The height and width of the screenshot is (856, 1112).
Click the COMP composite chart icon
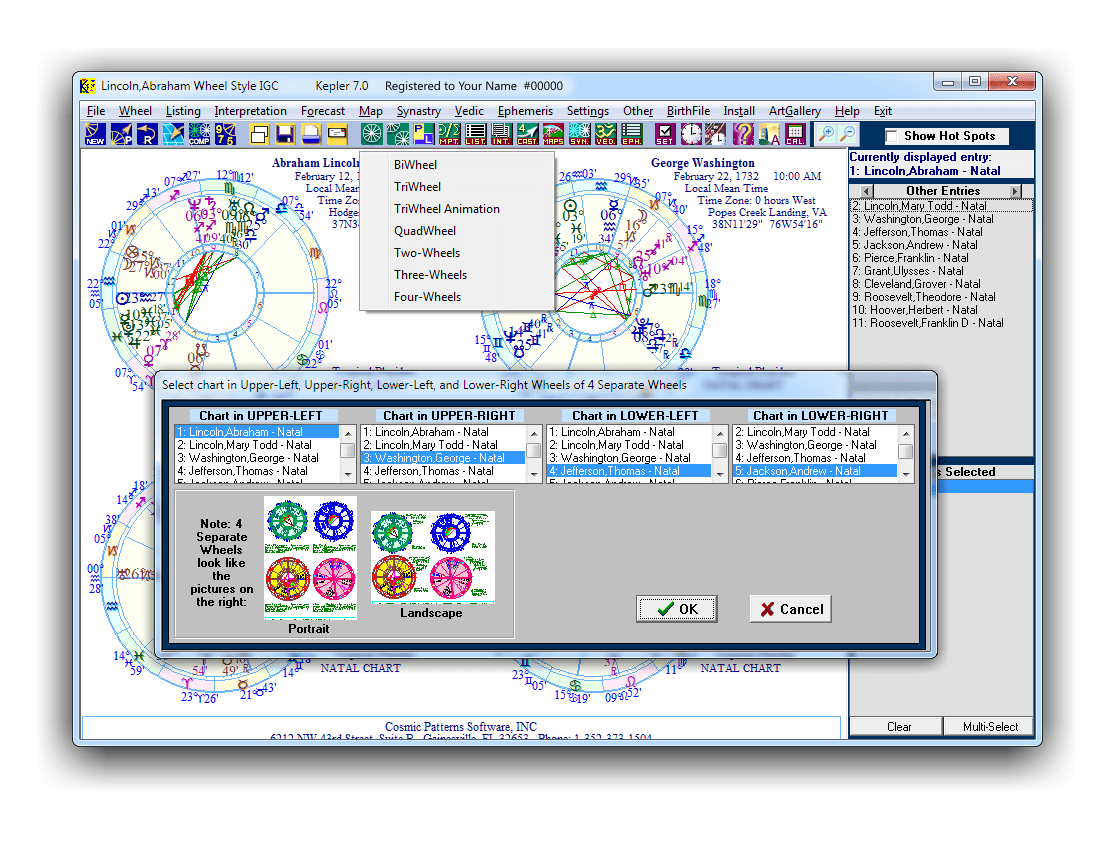pyautogui.click(x=199, y=134)
